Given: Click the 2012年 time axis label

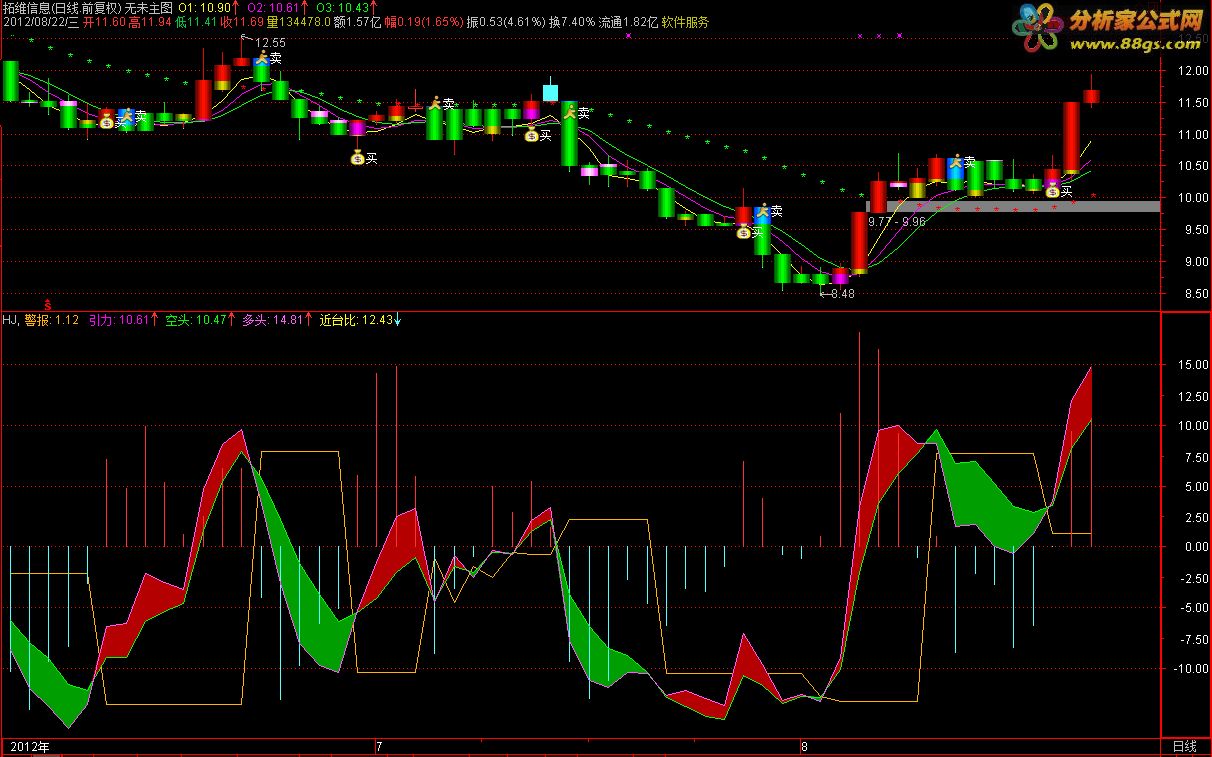Looking at the screenshot, I should pyautogui.click(x=30, y=747).
